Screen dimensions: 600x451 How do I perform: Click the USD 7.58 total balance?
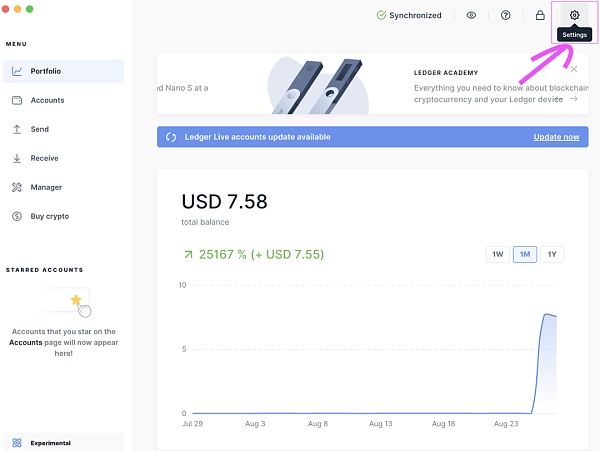(x=224, y=202)
